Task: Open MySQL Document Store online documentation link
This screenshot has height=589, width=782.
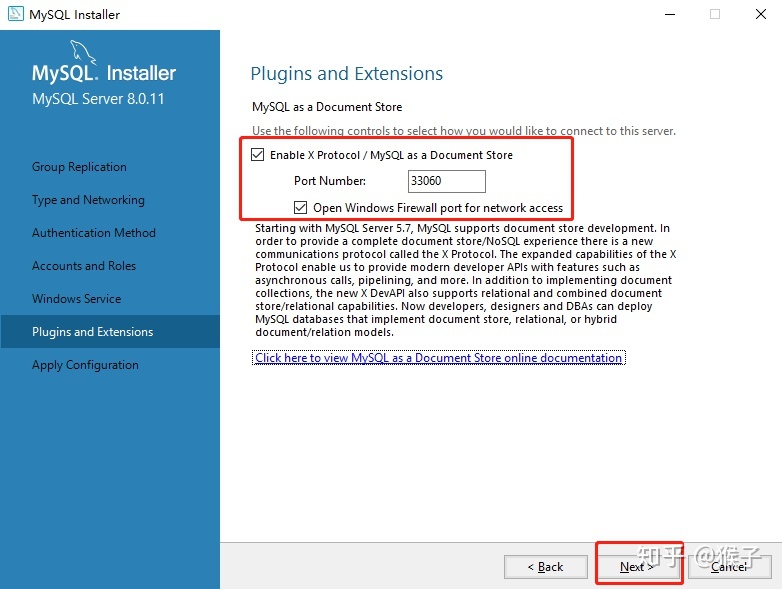Action: click(438, 358)
